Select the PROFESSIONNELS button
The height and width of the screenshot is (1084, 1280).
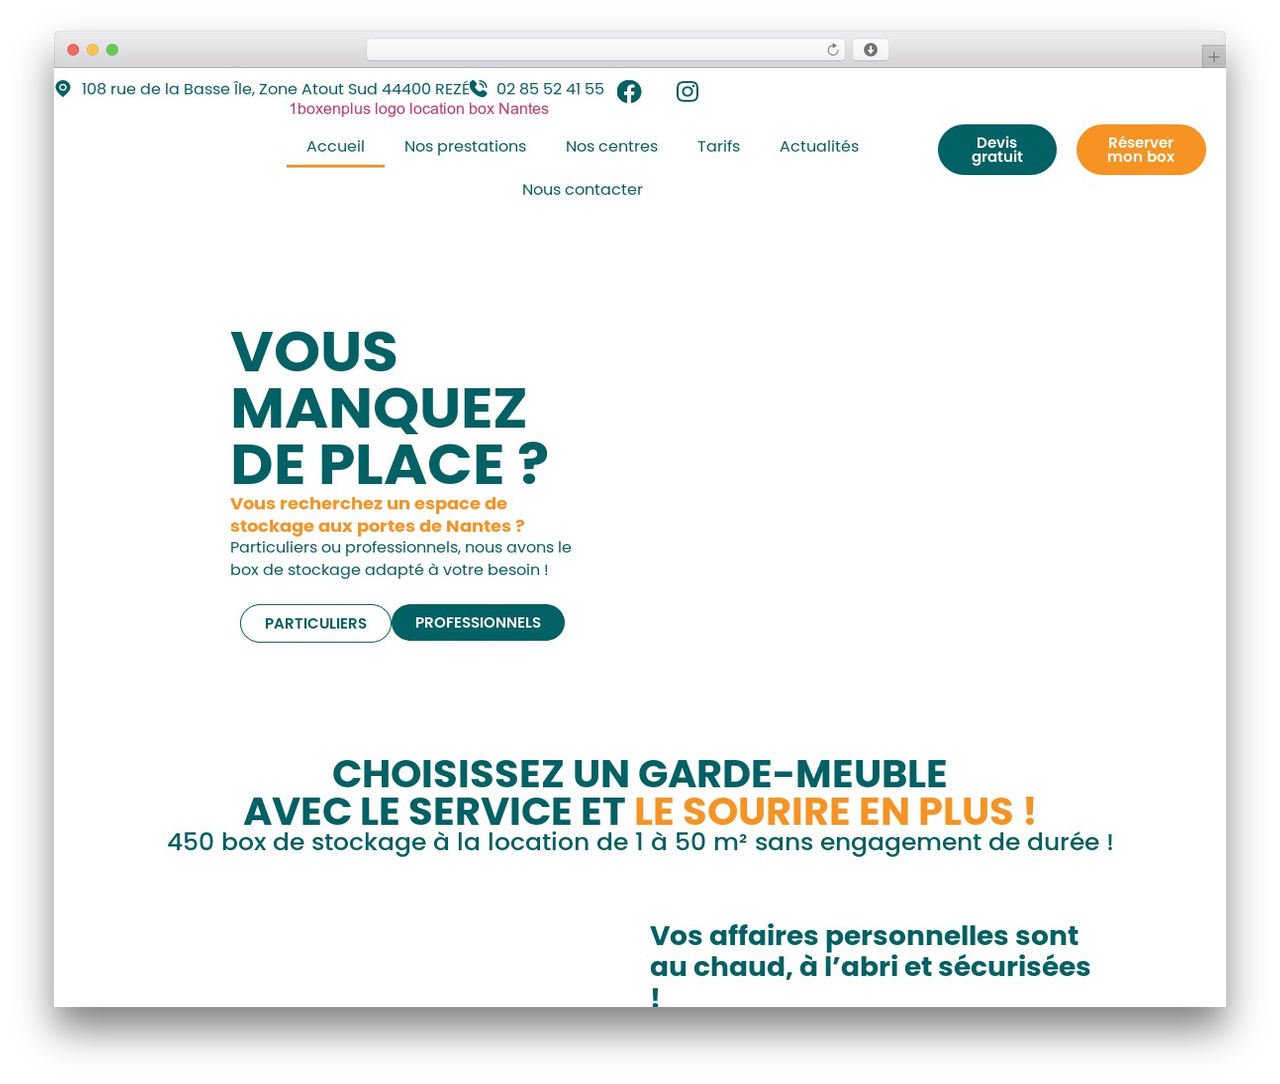click(478, 623)
